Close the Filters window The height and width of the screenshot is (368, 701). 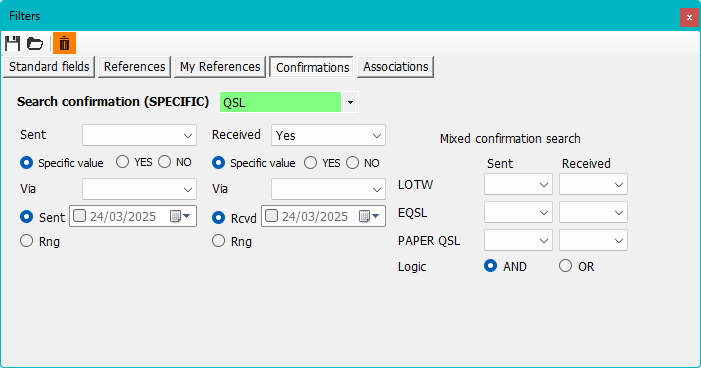[x=689, y=17]
